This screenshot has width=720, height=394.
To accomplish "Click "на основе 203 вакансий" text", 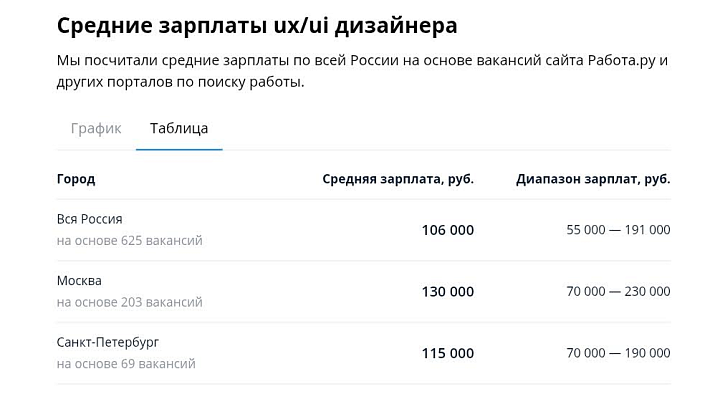I will click(129, 302).
